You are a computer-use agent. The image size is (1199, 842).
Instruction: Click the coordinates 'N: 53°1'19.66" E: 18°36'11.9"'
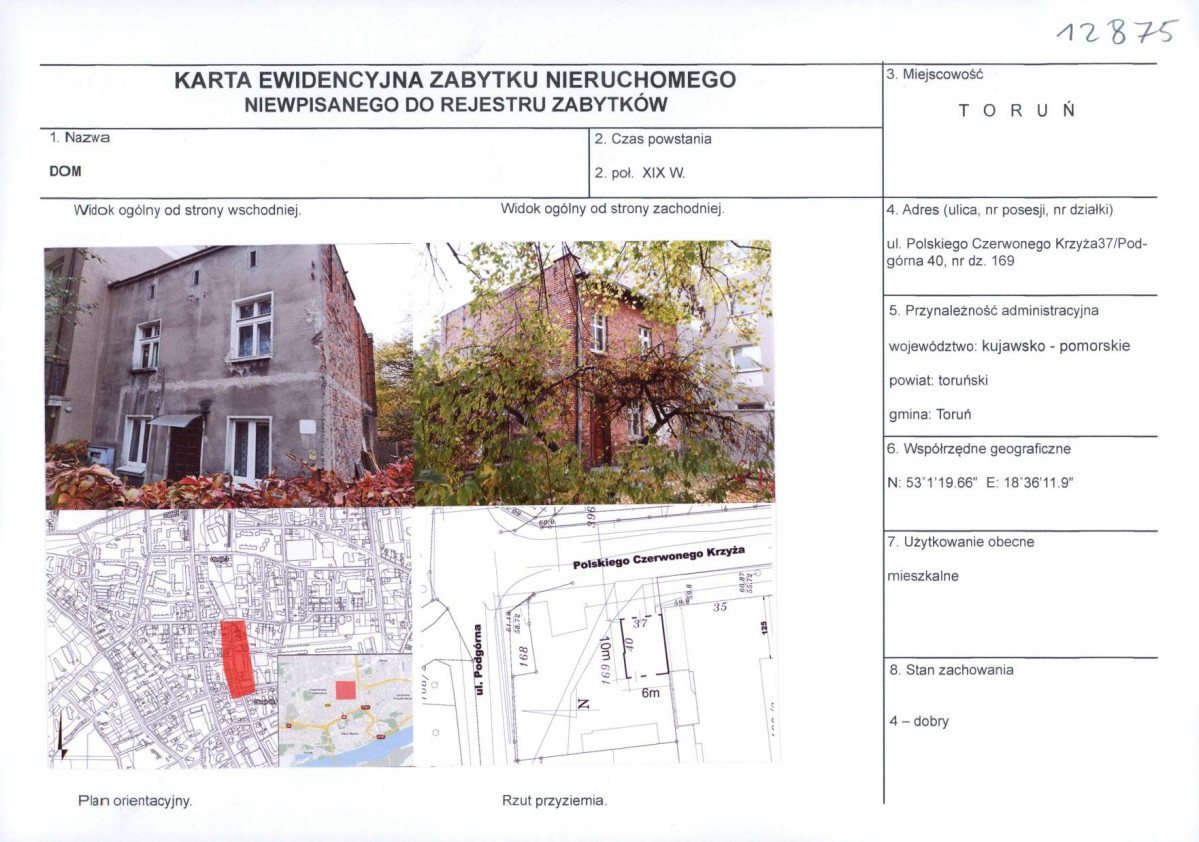(x=981, y=483)
